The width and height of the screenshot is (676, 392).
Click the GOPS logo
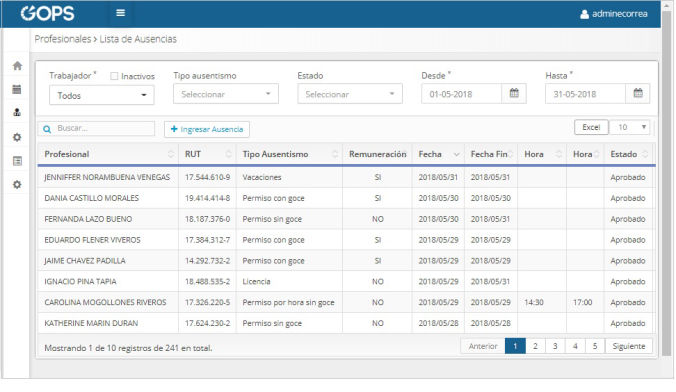tap(47, 14)
